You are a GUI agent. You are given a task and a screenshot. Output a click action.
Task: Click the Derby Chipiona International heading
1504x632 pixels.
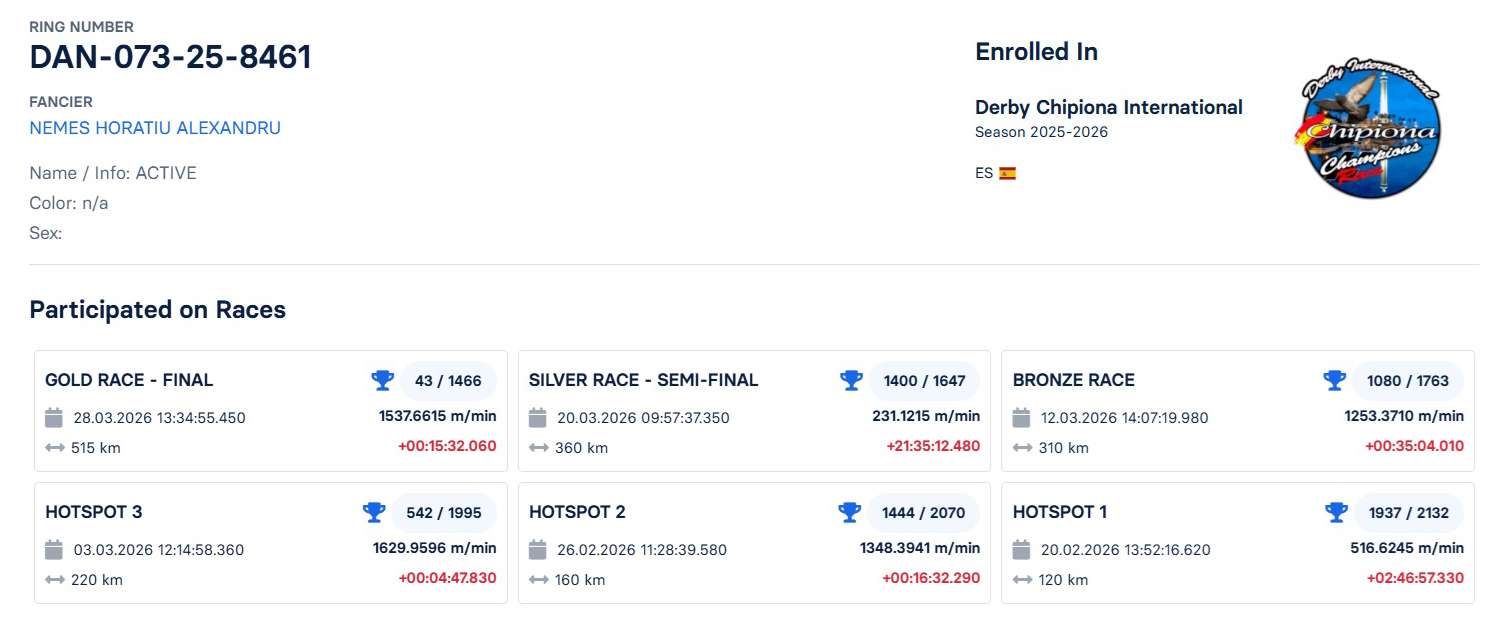(1109, 107)
